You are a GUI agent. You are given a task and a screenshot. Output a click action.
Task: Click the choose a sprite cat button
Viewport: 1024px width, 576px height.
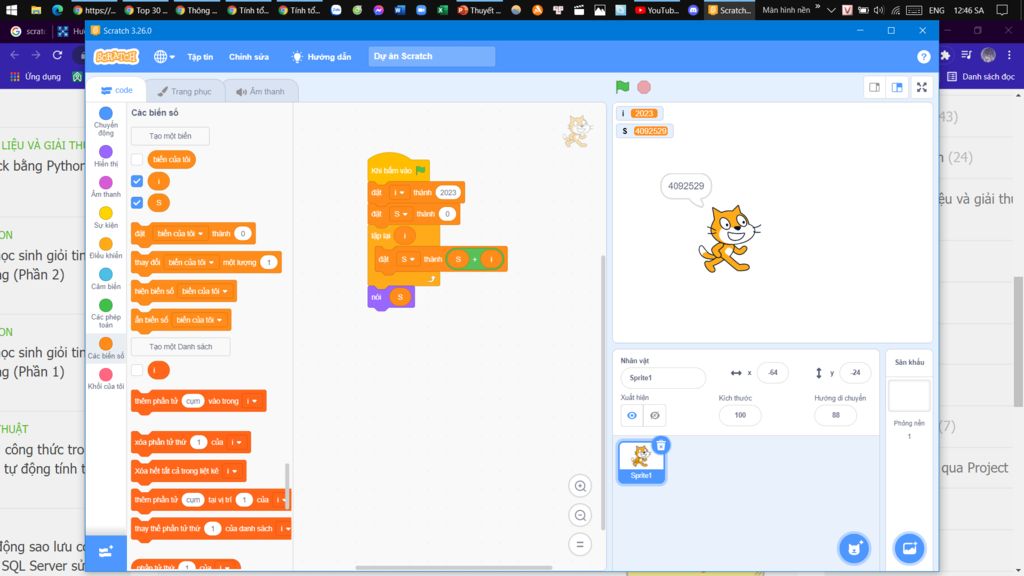pos(854,548)
